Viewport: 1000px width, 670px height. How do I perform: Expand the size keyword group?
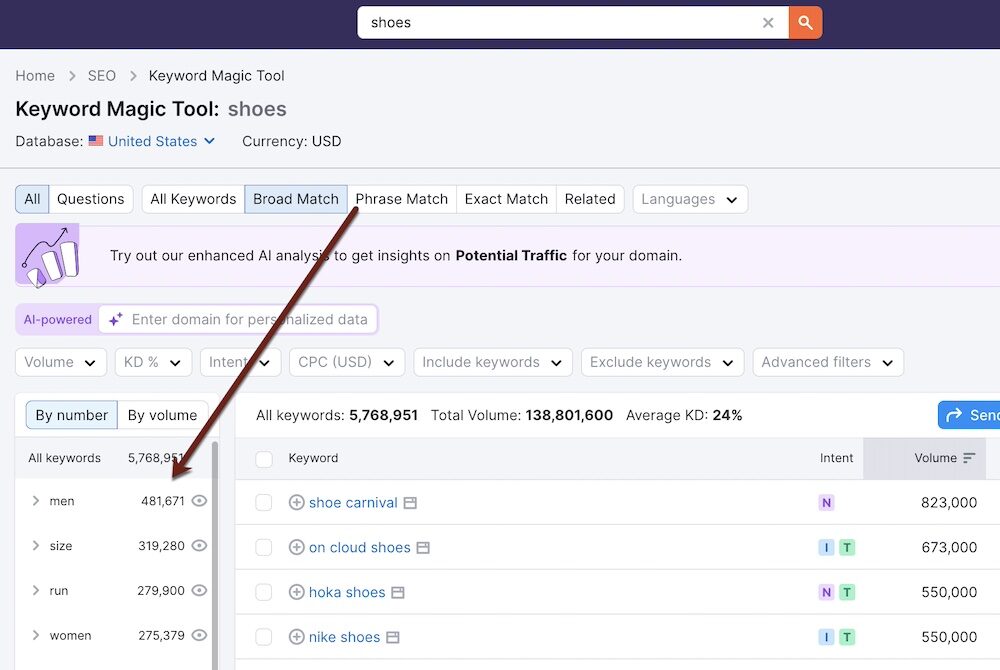pyautogui.click(x=36, y=546)
